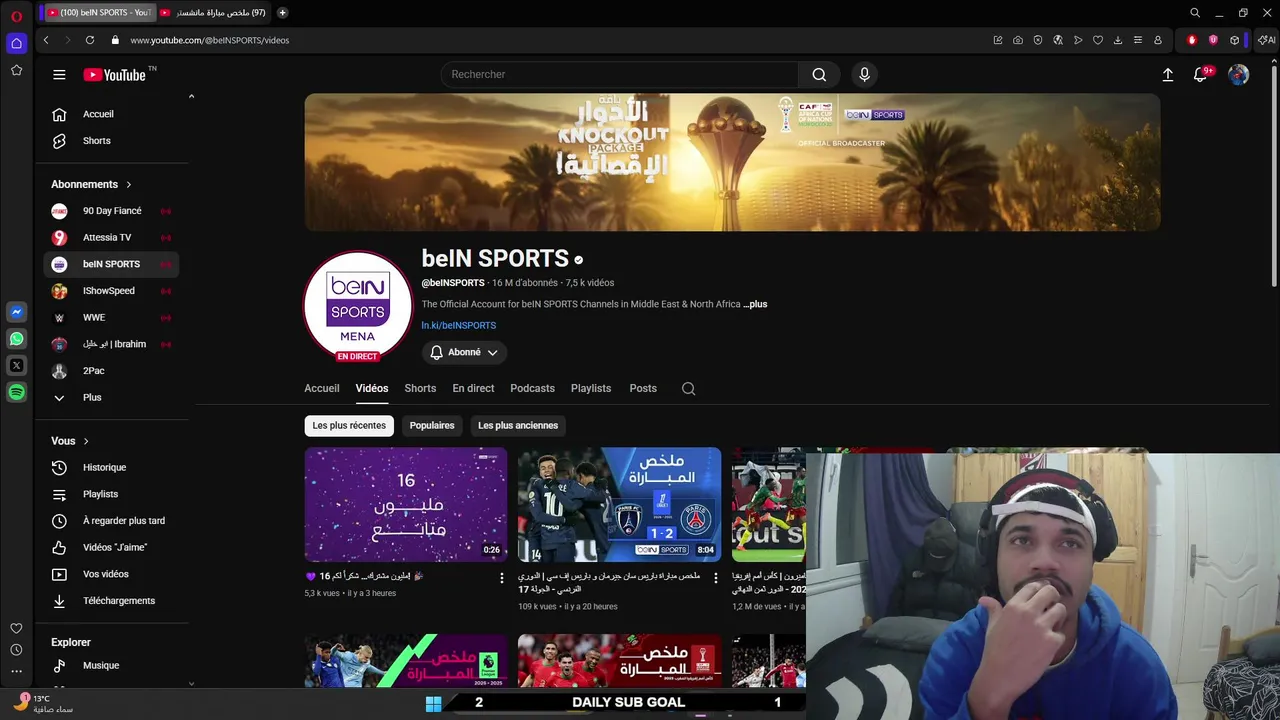Open the tab search magnifier icon
This screenshot has height=720, width=1280.
tap(1195, 13)
